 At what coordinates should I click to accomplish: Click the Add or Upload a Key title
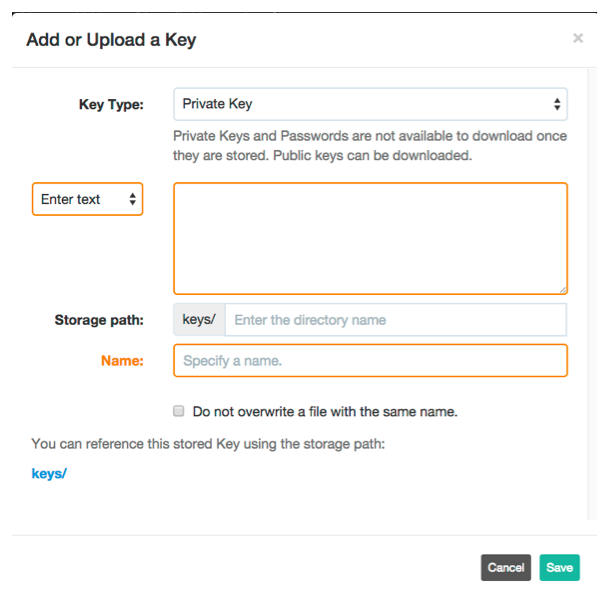pos(111,40)
